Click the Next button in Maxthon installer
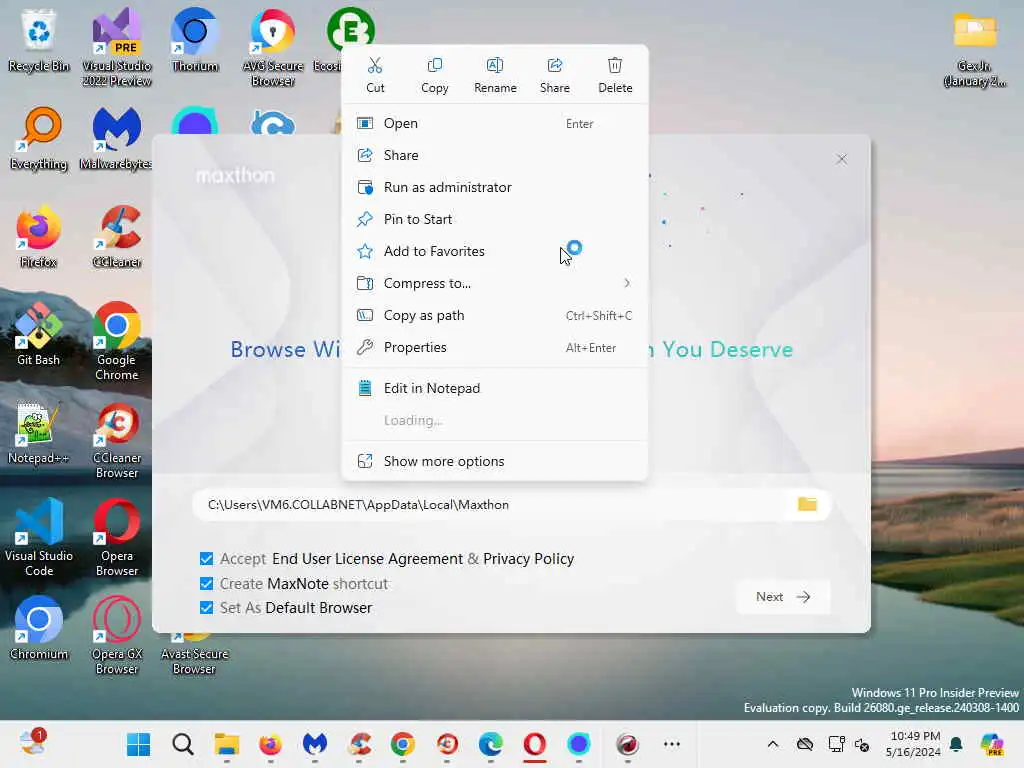 click(783, 597)
